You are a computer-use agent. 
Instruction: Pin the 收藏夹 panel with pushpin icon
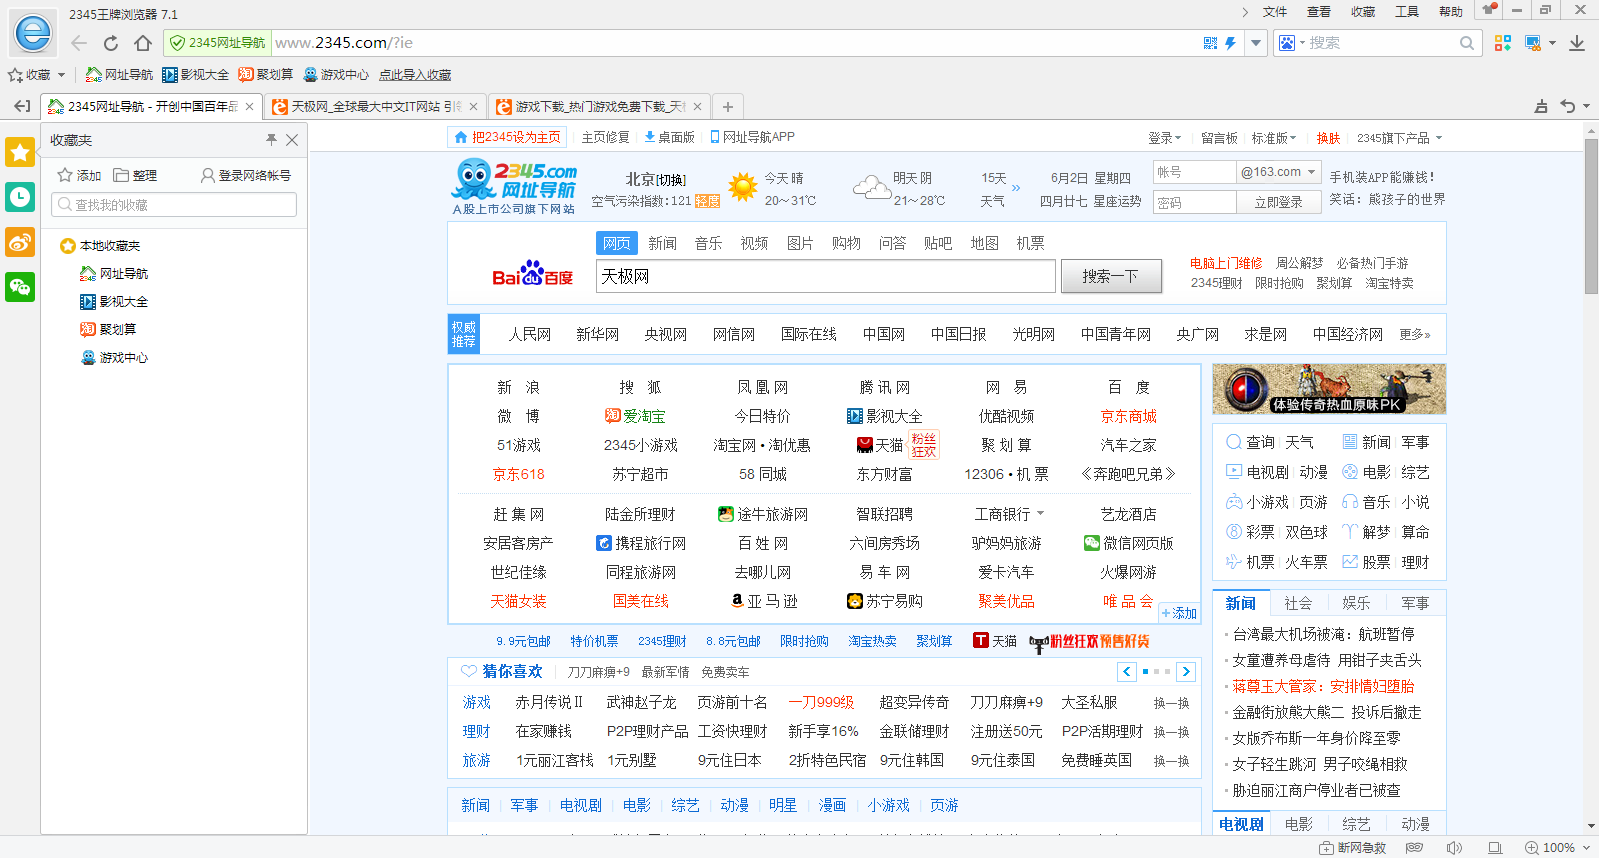point(271,140)
